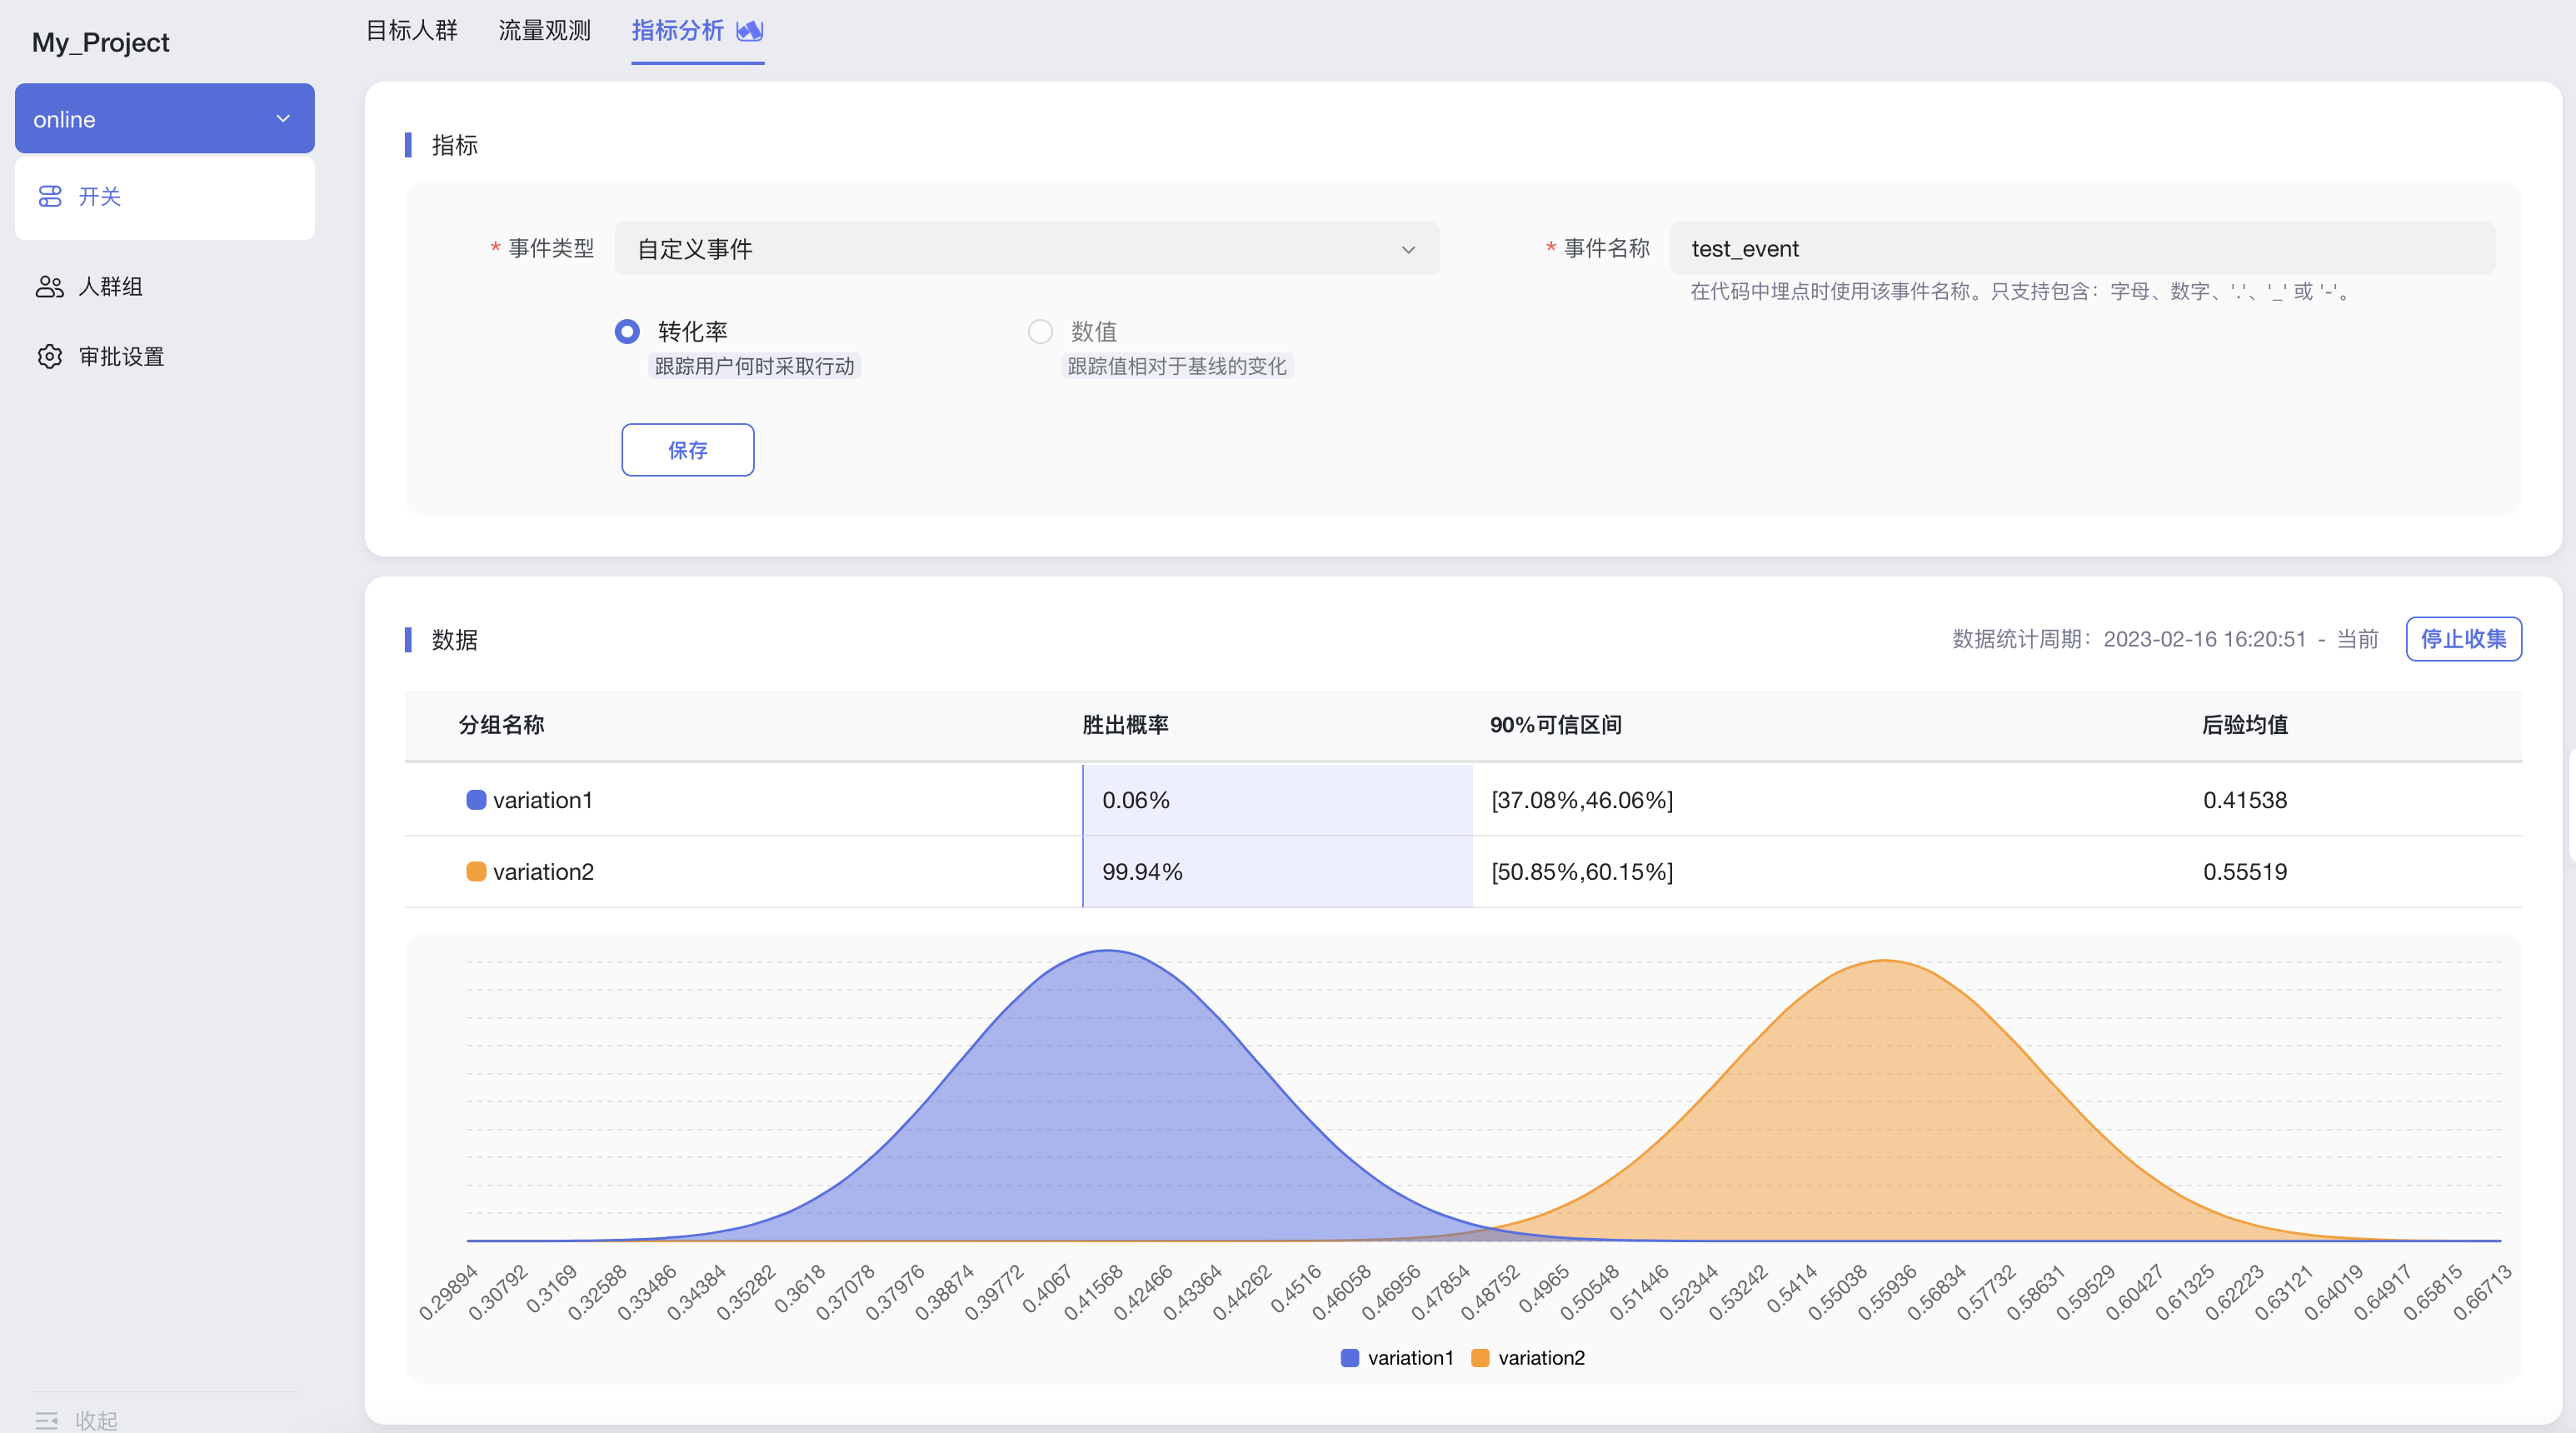The image size is (2576, 1433).
Task: Select the 转化率 radio option
Action: click(x=627, y=331)
